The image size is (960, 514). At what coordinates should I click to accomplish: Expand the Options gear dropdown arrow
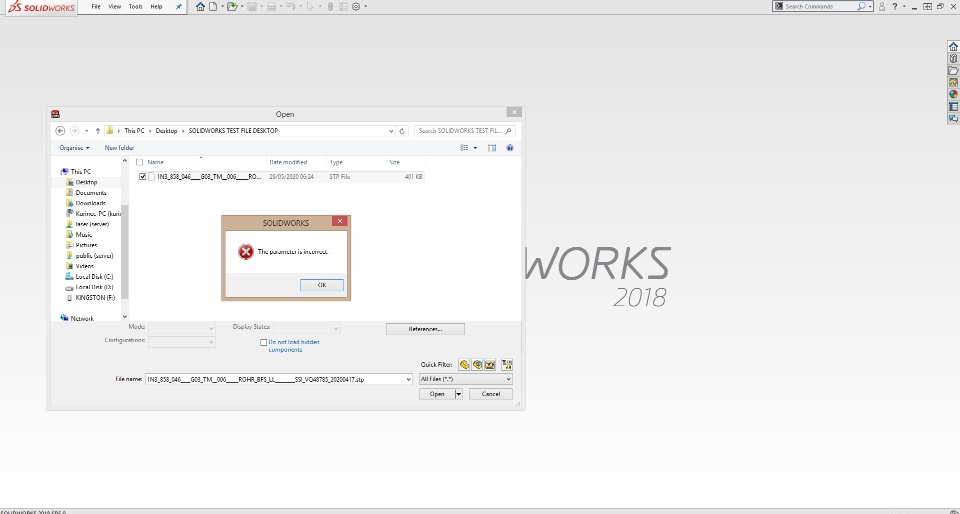pos(366,6)
